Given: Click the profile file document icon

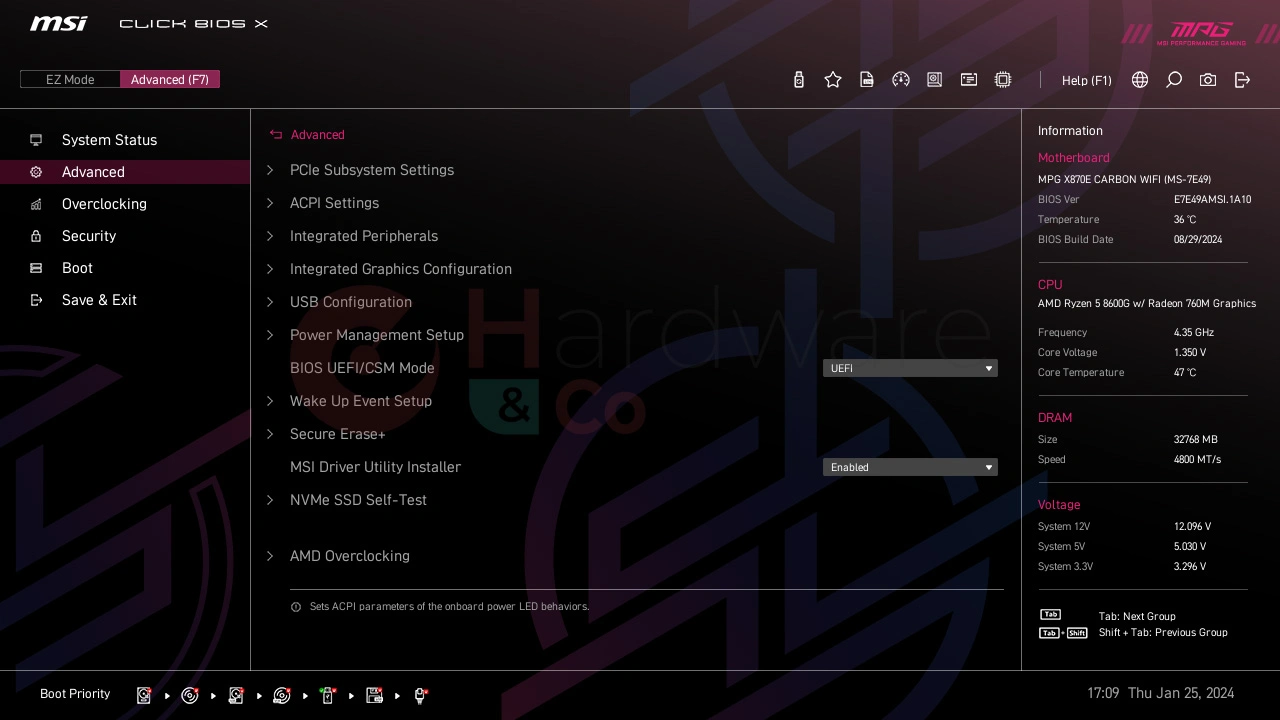Looking at the screenshot, I should pos(867,80).
